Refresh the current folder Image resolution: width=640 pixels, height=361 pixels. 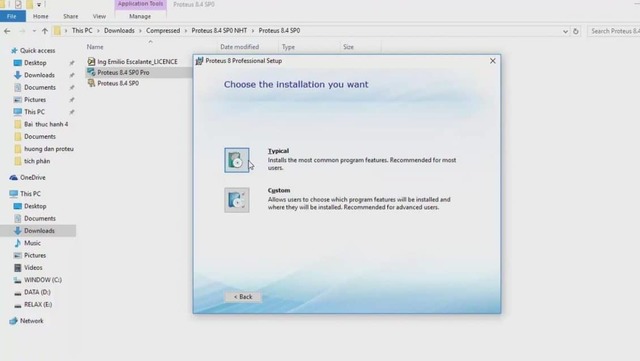(576, 31)
